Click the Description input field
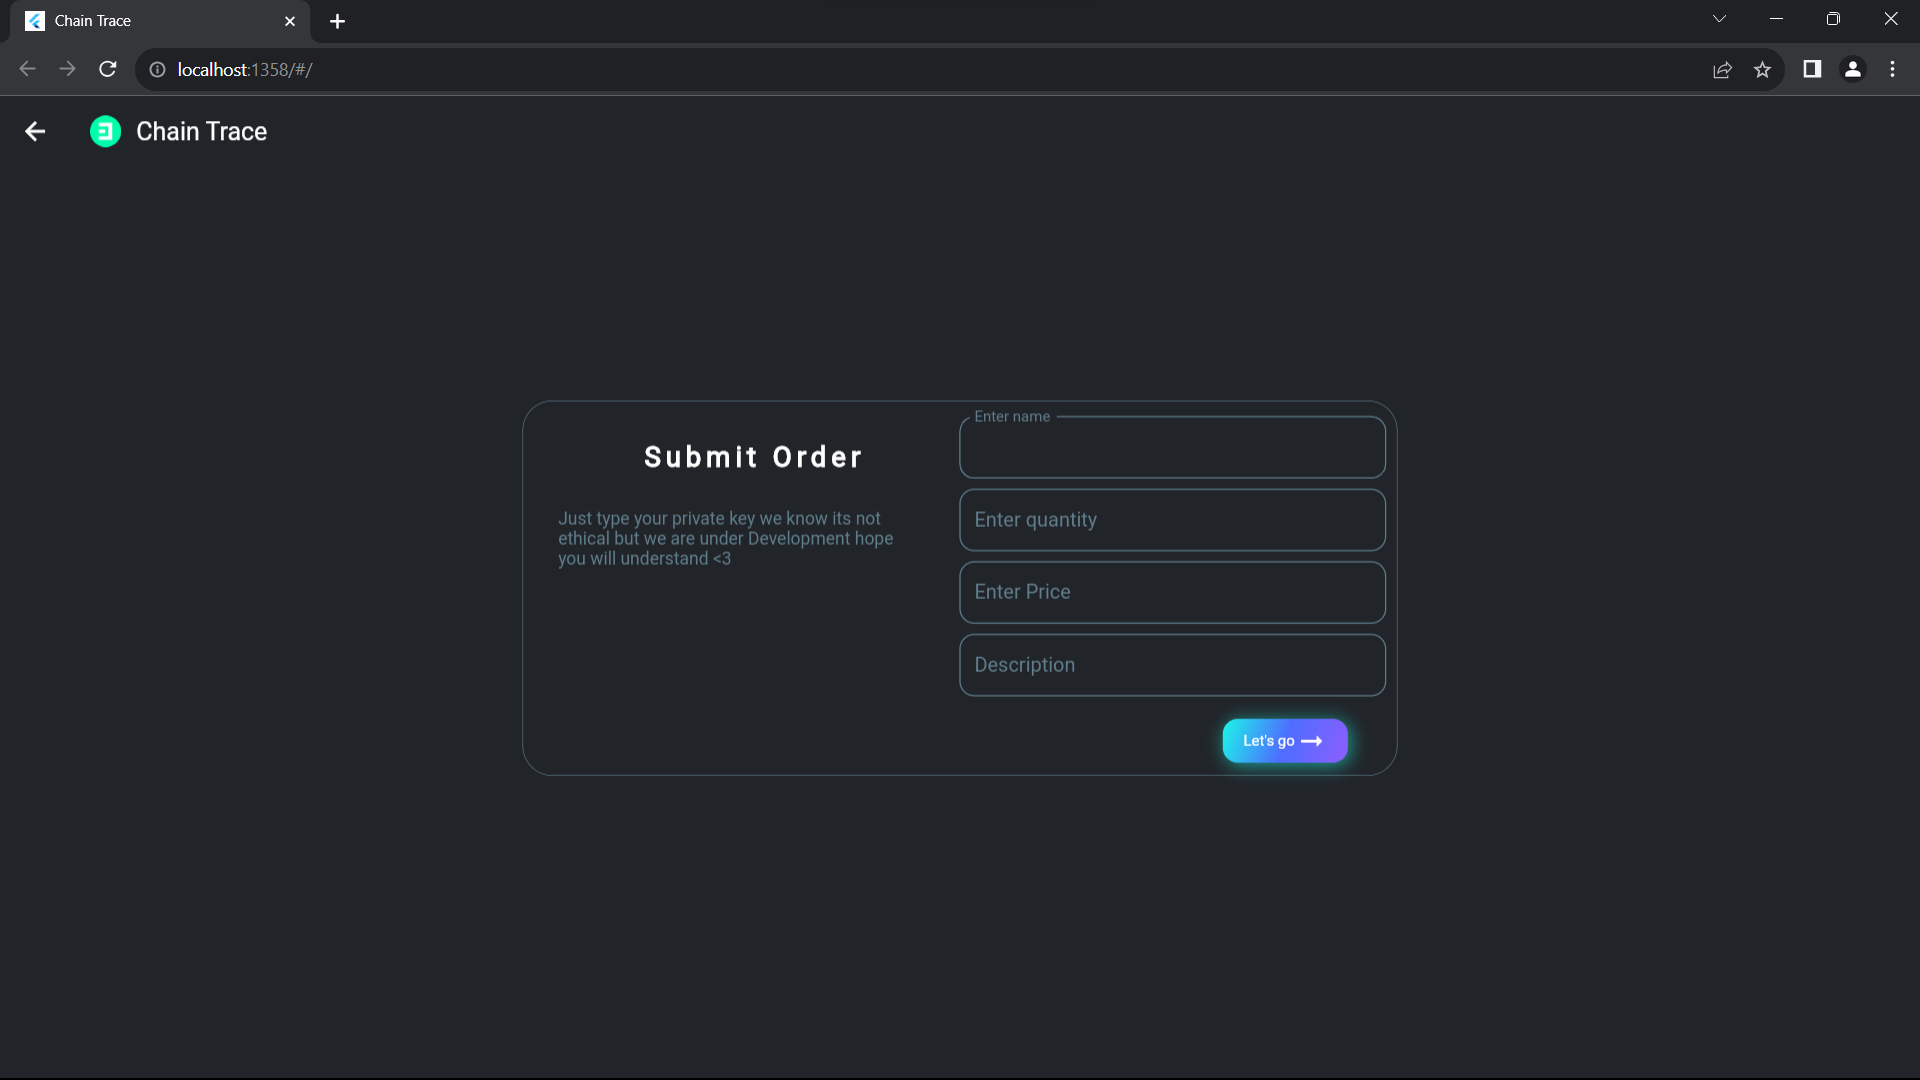The image size is (1920, 1080). 1172,665
